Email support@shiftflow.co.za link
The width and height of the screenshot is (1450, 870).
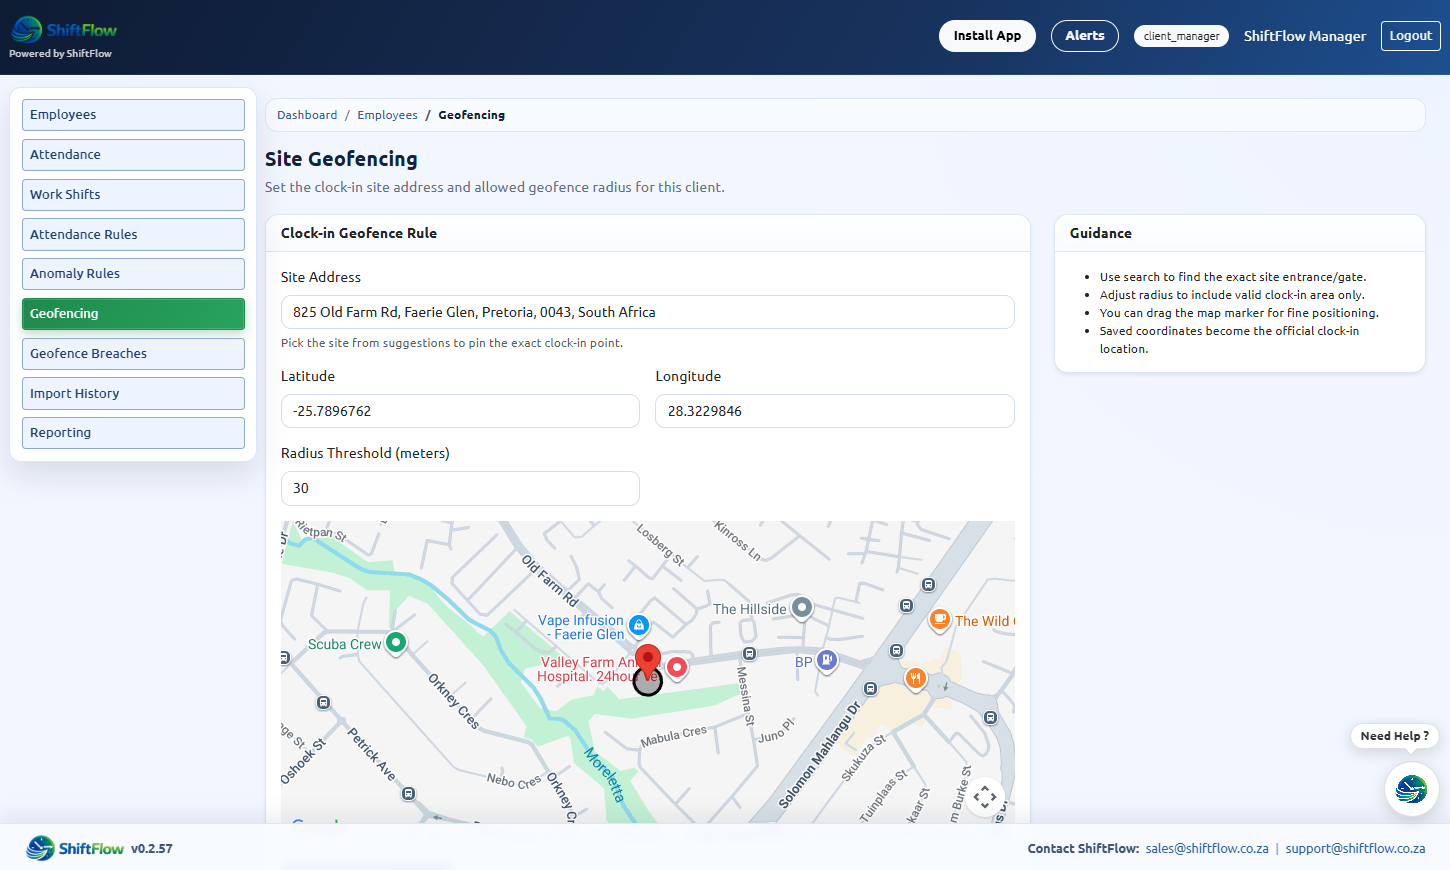pyautogui.click(x=1355, y=848)
